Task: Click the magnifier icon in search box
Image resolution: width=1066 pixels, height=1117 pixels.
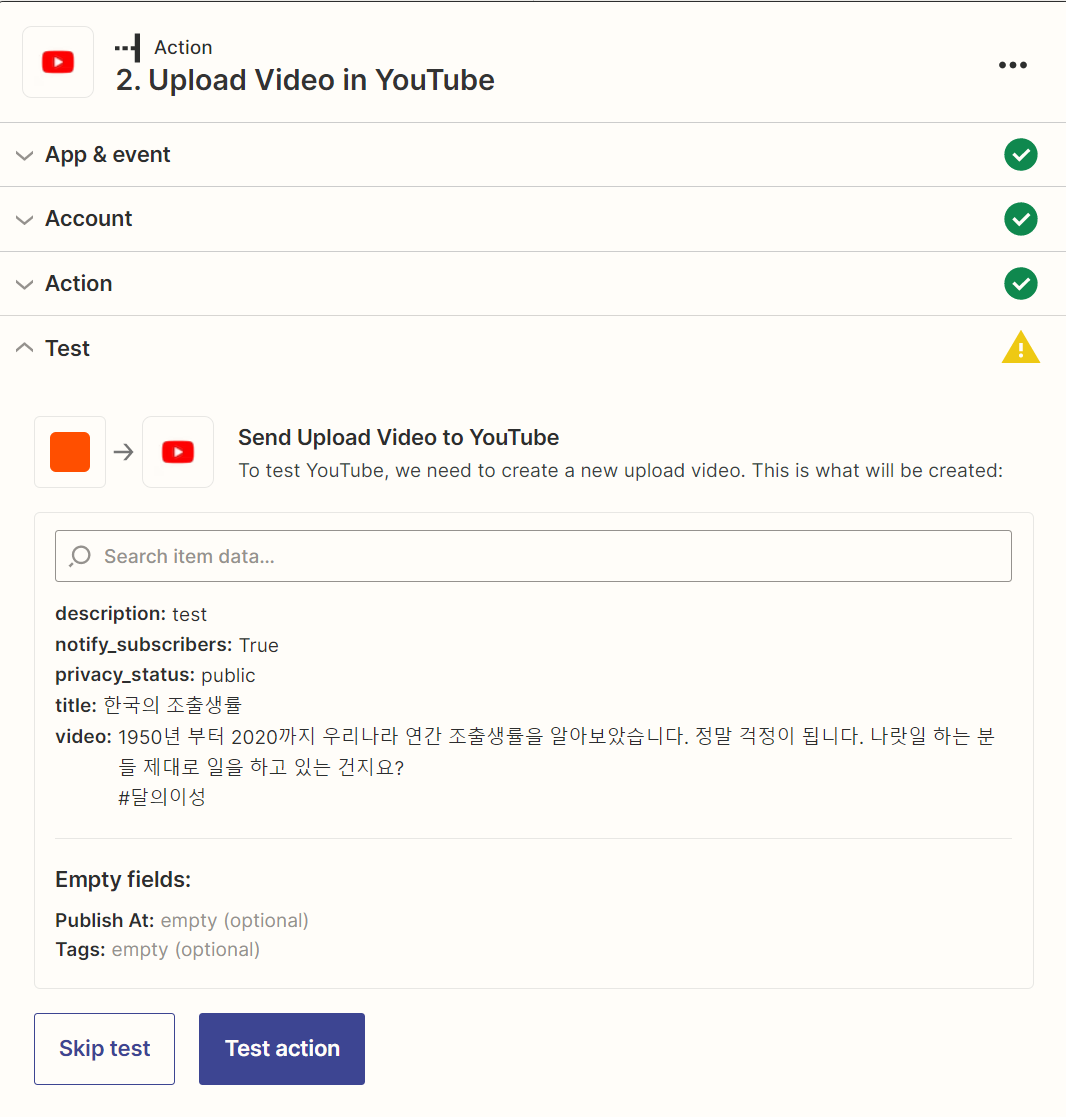Action: pyautogui.click(x=81, y=556)
